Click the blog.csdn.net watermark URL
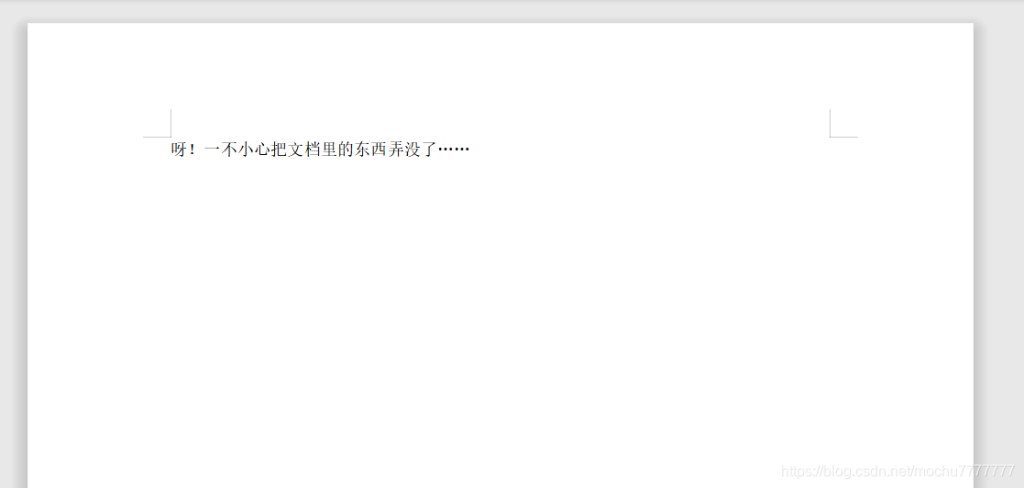Viewport: 1024px width, 488px height. click(898, 471)
